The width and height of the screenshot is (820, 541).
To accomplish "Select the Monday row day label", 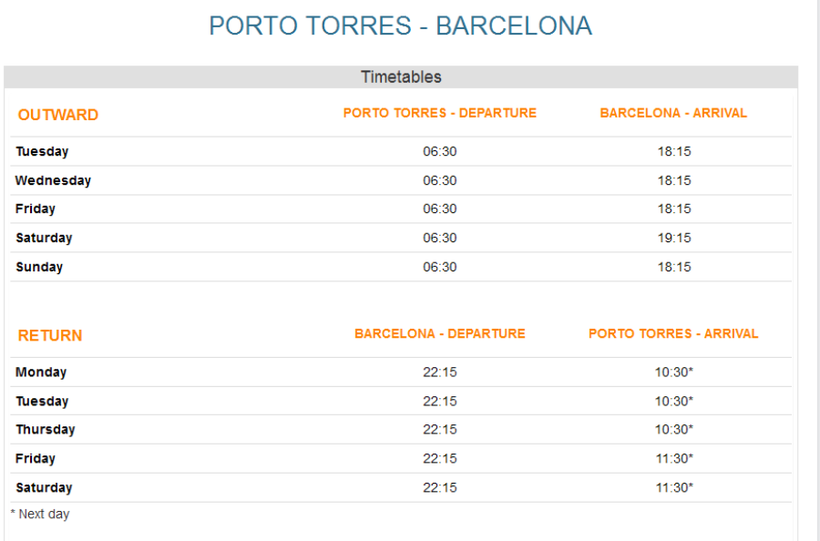I will click(41, 372).
